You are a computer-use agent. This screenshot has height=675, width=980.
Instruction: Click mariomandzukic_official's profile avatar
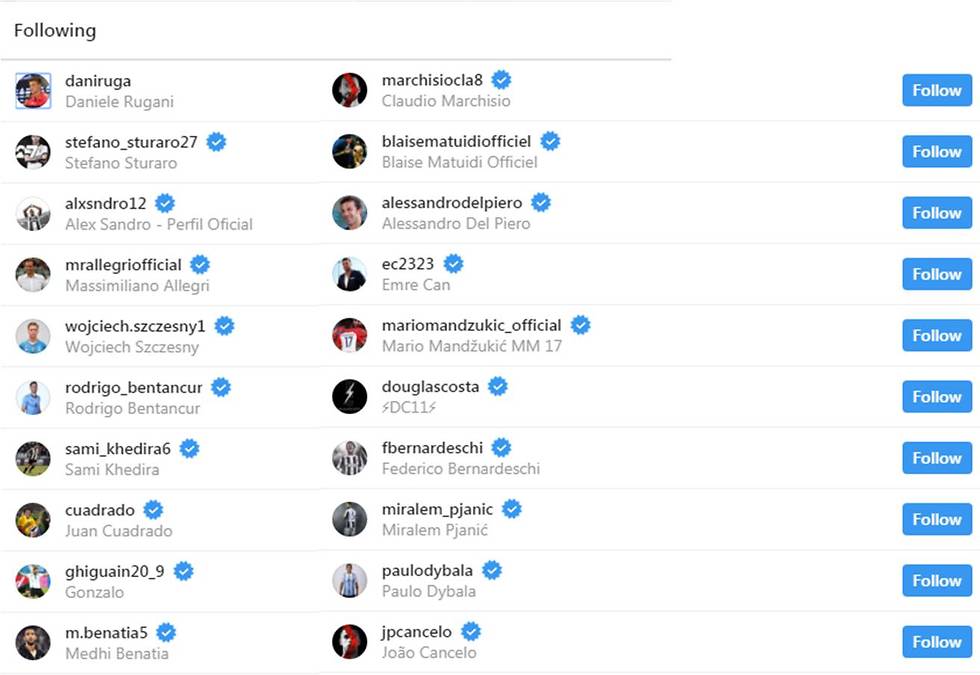349,335
